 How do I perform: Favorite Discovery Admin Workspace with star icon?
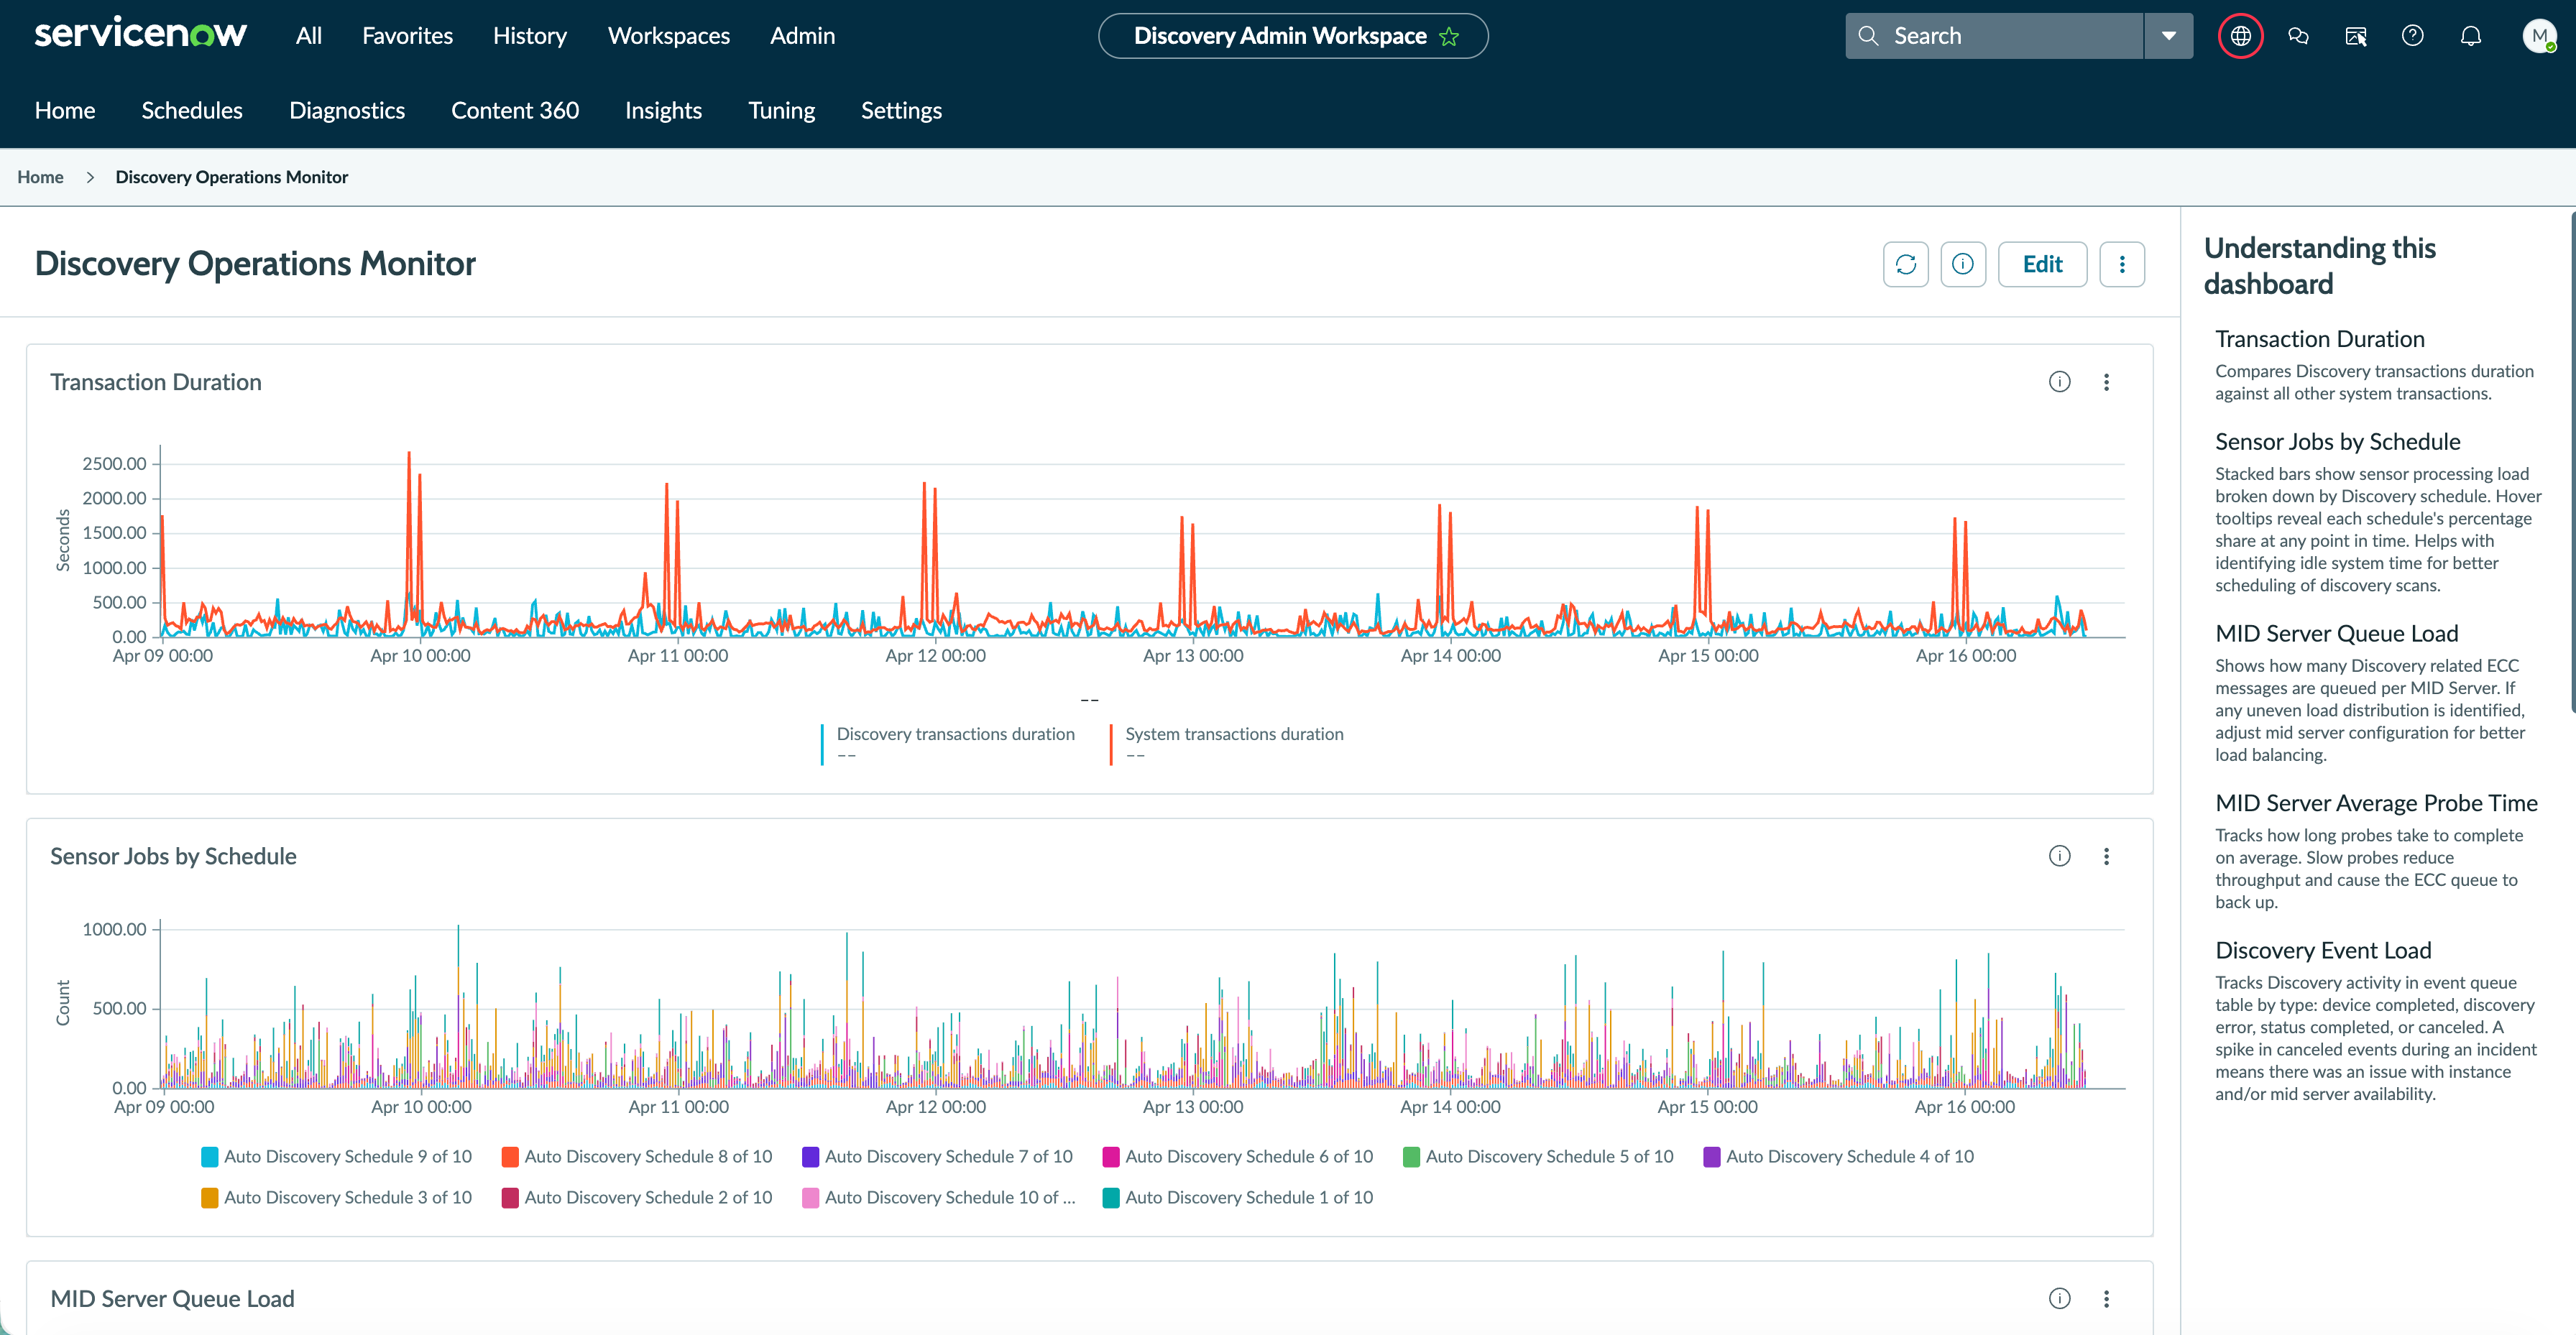1449,36
